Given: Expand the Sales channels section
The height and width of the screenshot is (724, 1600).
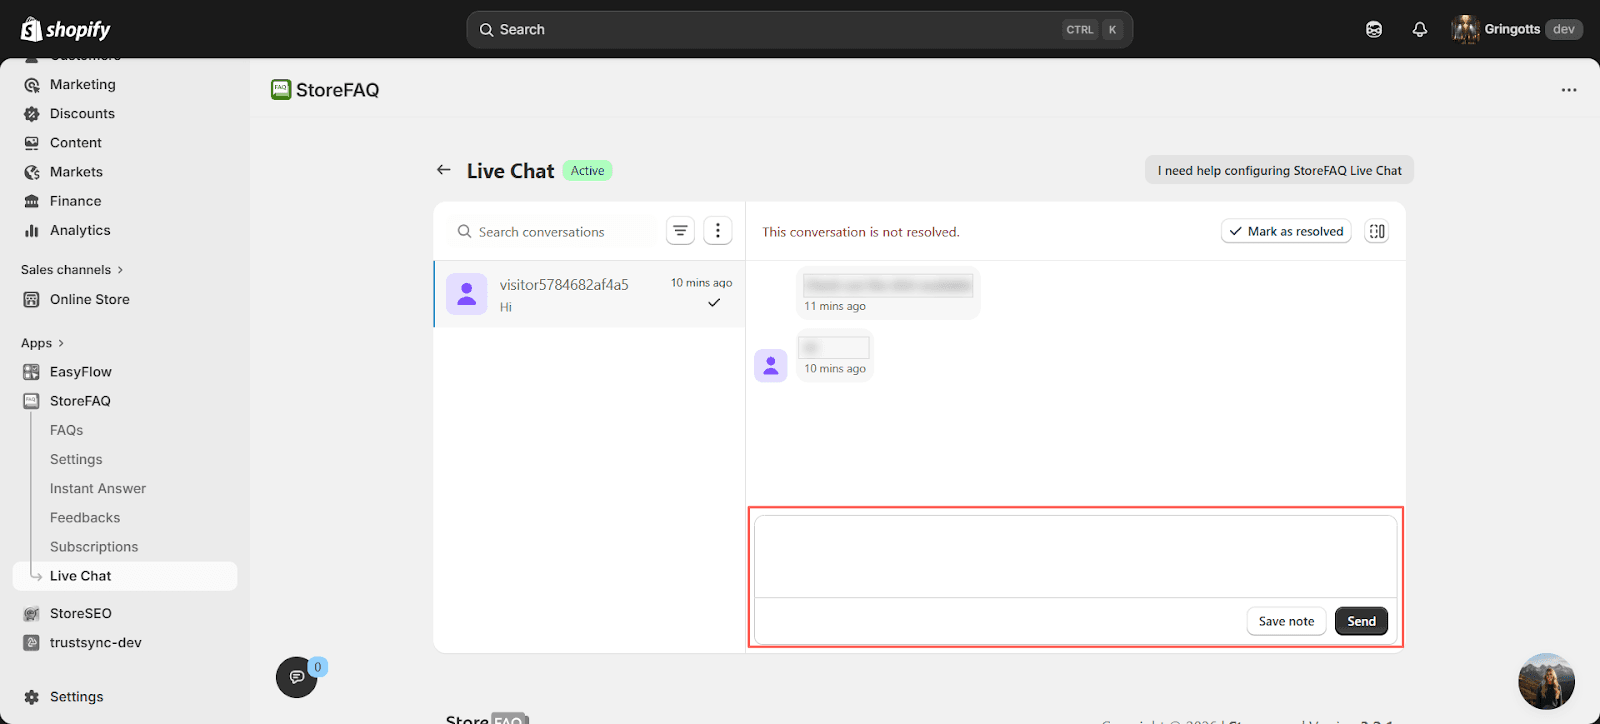Looking at the screenshot, I should (72, 270).
